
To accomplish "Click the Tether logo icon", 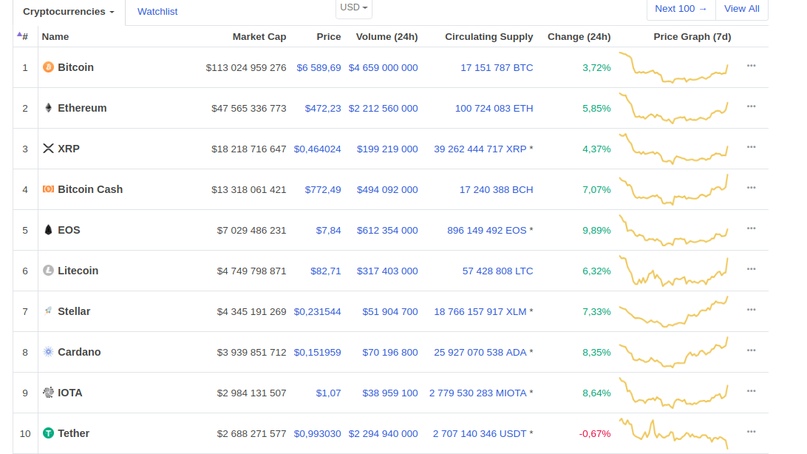I will (x=48, y=433).
